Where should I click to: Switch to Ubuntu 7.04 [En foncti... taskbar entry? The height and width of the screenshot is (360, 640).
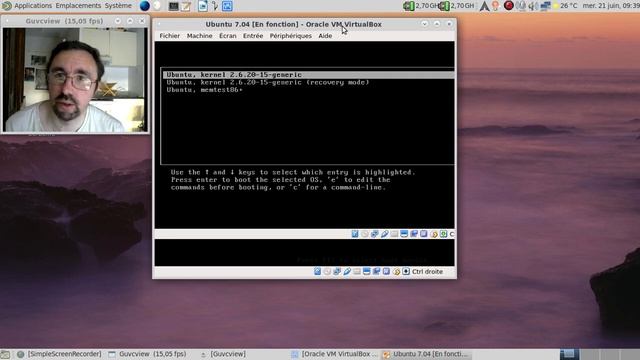[426, 354]
